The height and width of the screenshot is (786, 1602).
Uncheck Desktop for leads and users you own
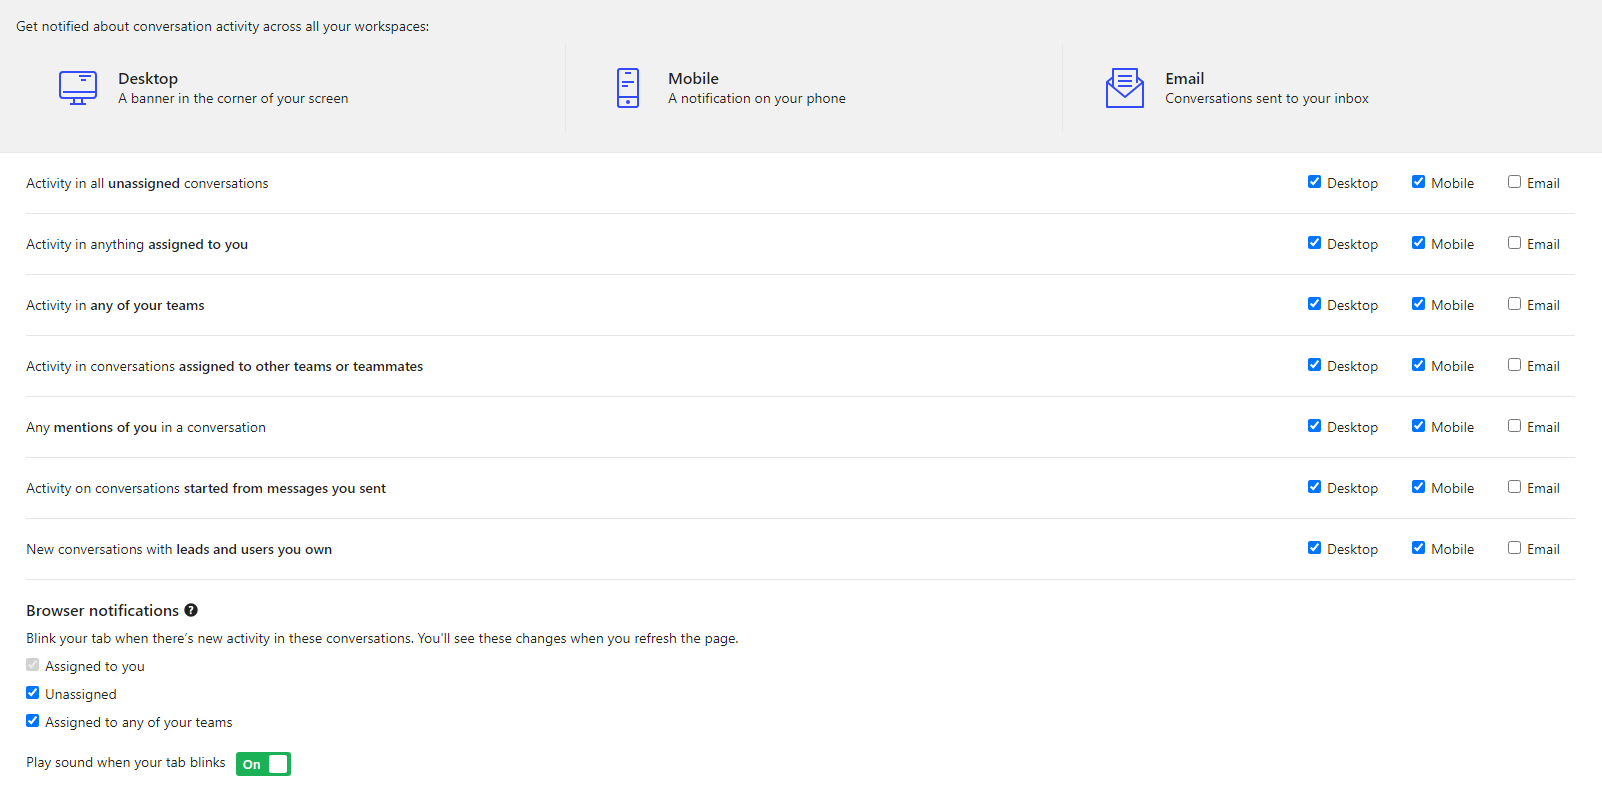click(x=1314, y=548)
